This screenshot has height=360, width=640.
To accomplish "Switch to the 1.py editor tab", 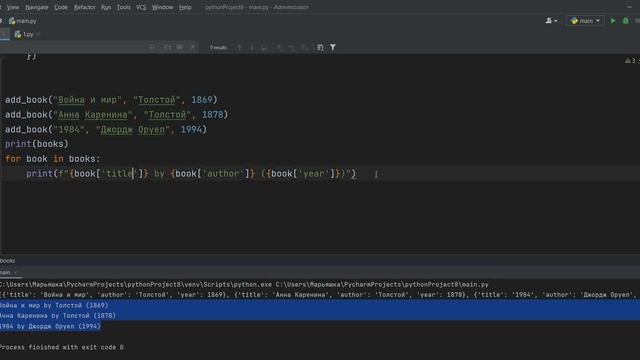I will (24, 34).
